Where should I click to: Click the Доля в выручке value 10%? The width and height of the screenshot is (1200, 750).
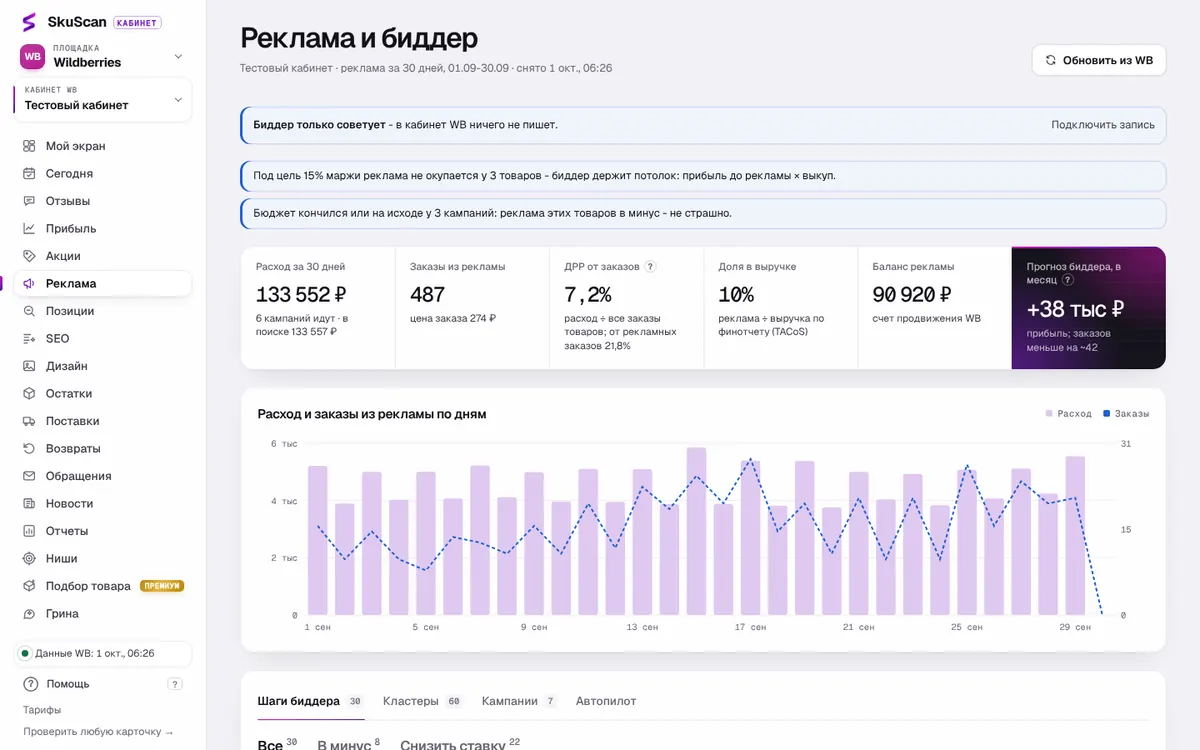click(736, 295)
